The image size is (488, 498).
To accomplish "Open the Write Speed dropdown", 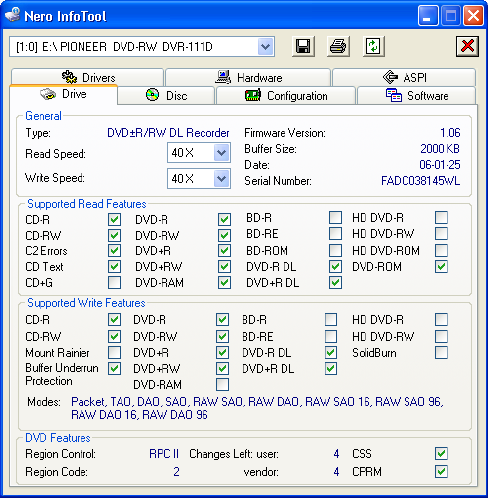I will click(221, 179).
